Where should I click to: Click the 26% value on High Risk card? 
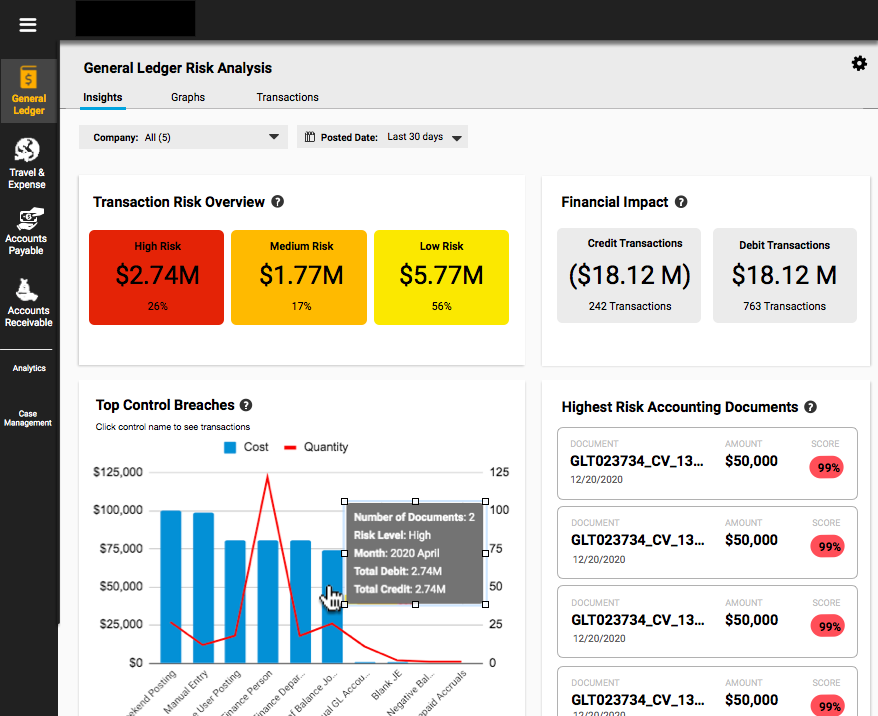(157, 306)
